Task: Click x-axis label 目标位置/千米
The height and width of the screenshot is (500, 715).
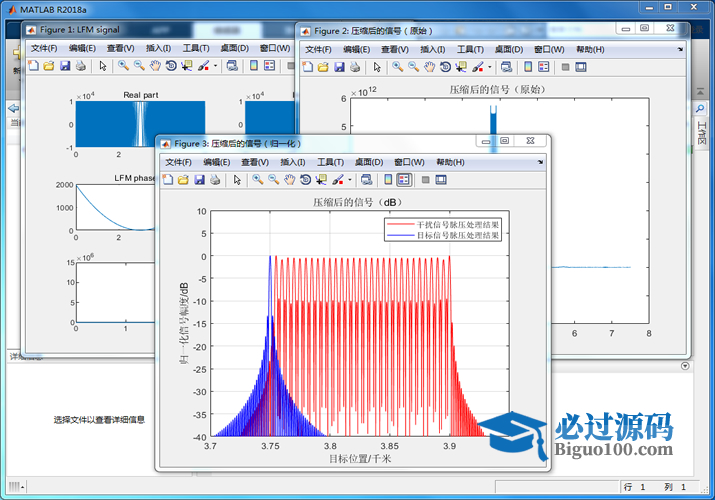Action: point(360,459)
